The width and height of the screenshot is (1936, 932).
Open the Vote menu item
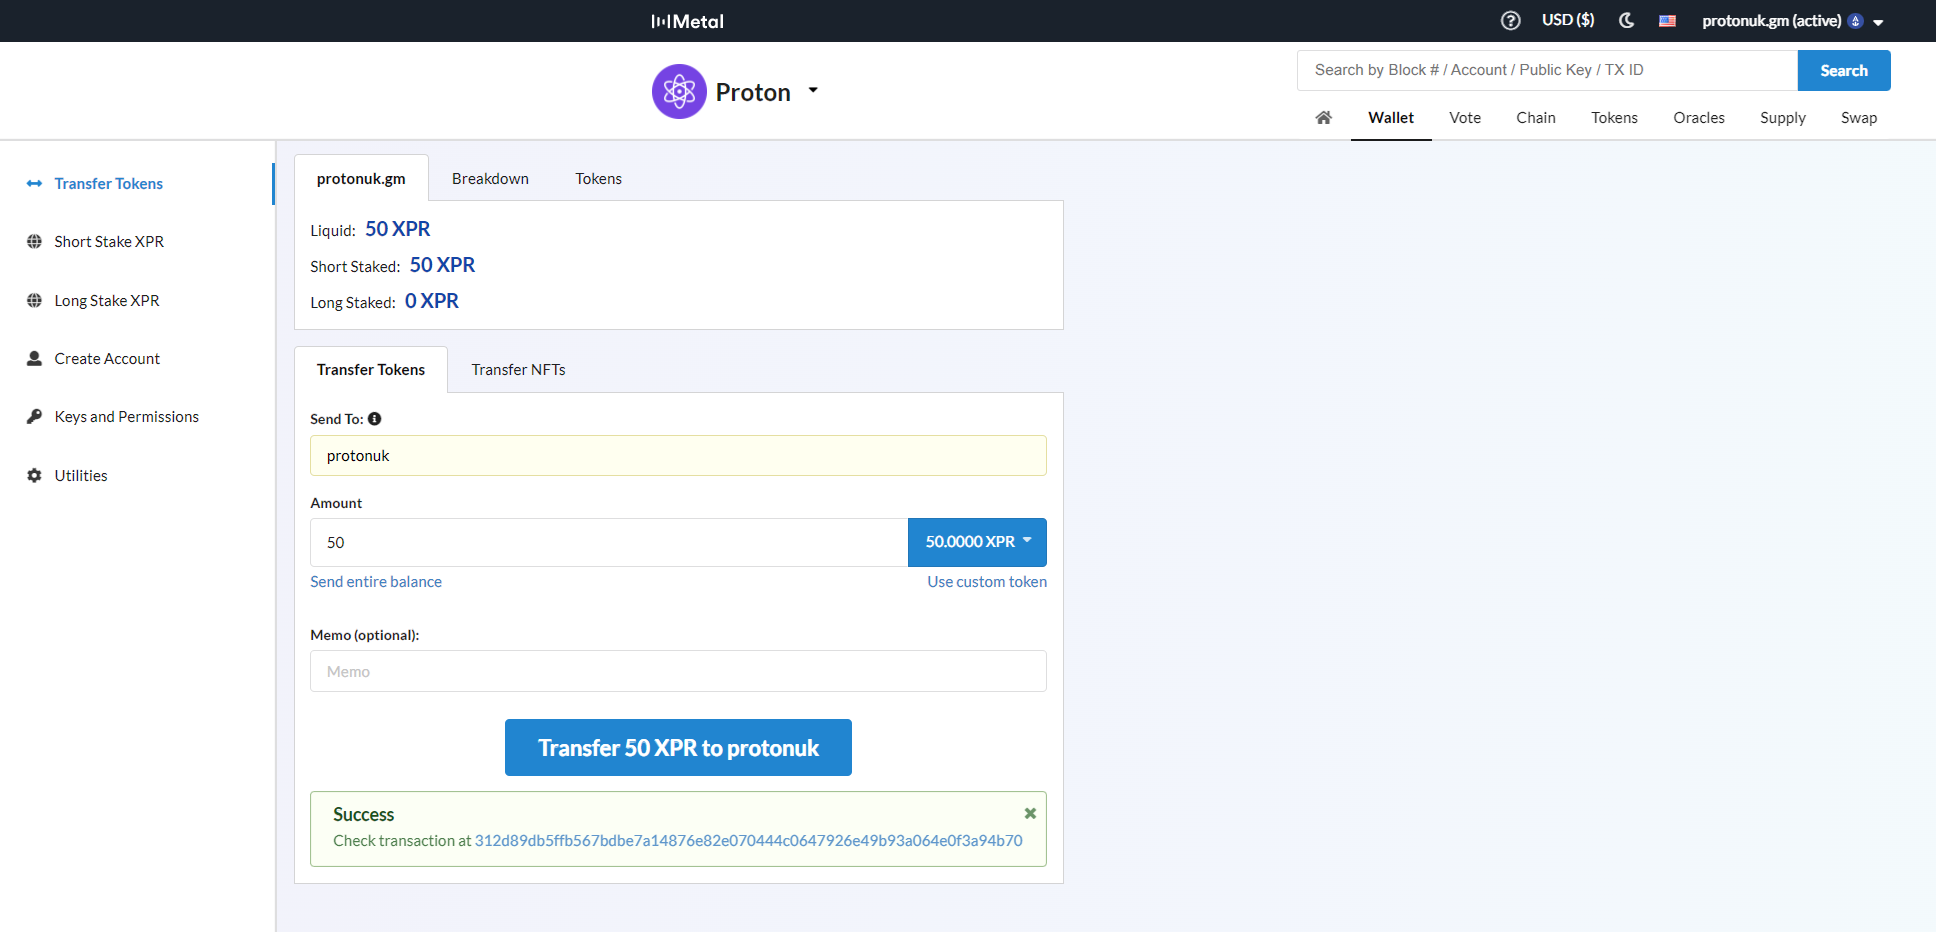1465,118
